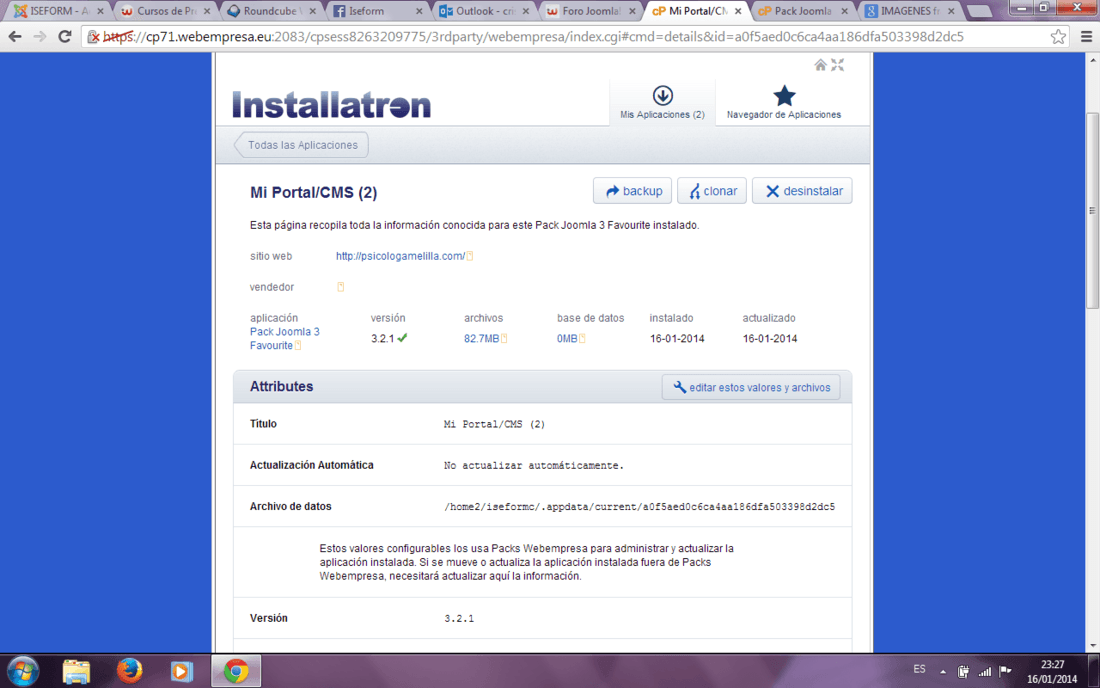The height and width of the screenshot is (688, 1100).
Task: Click scrollbar down arrow
Action: click(x=1092, y=646)
